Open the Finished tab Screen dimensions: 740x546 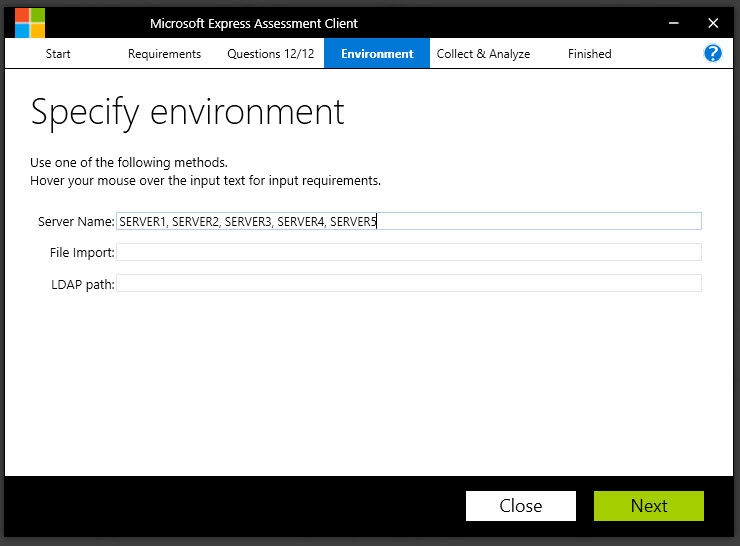[589, 54]
